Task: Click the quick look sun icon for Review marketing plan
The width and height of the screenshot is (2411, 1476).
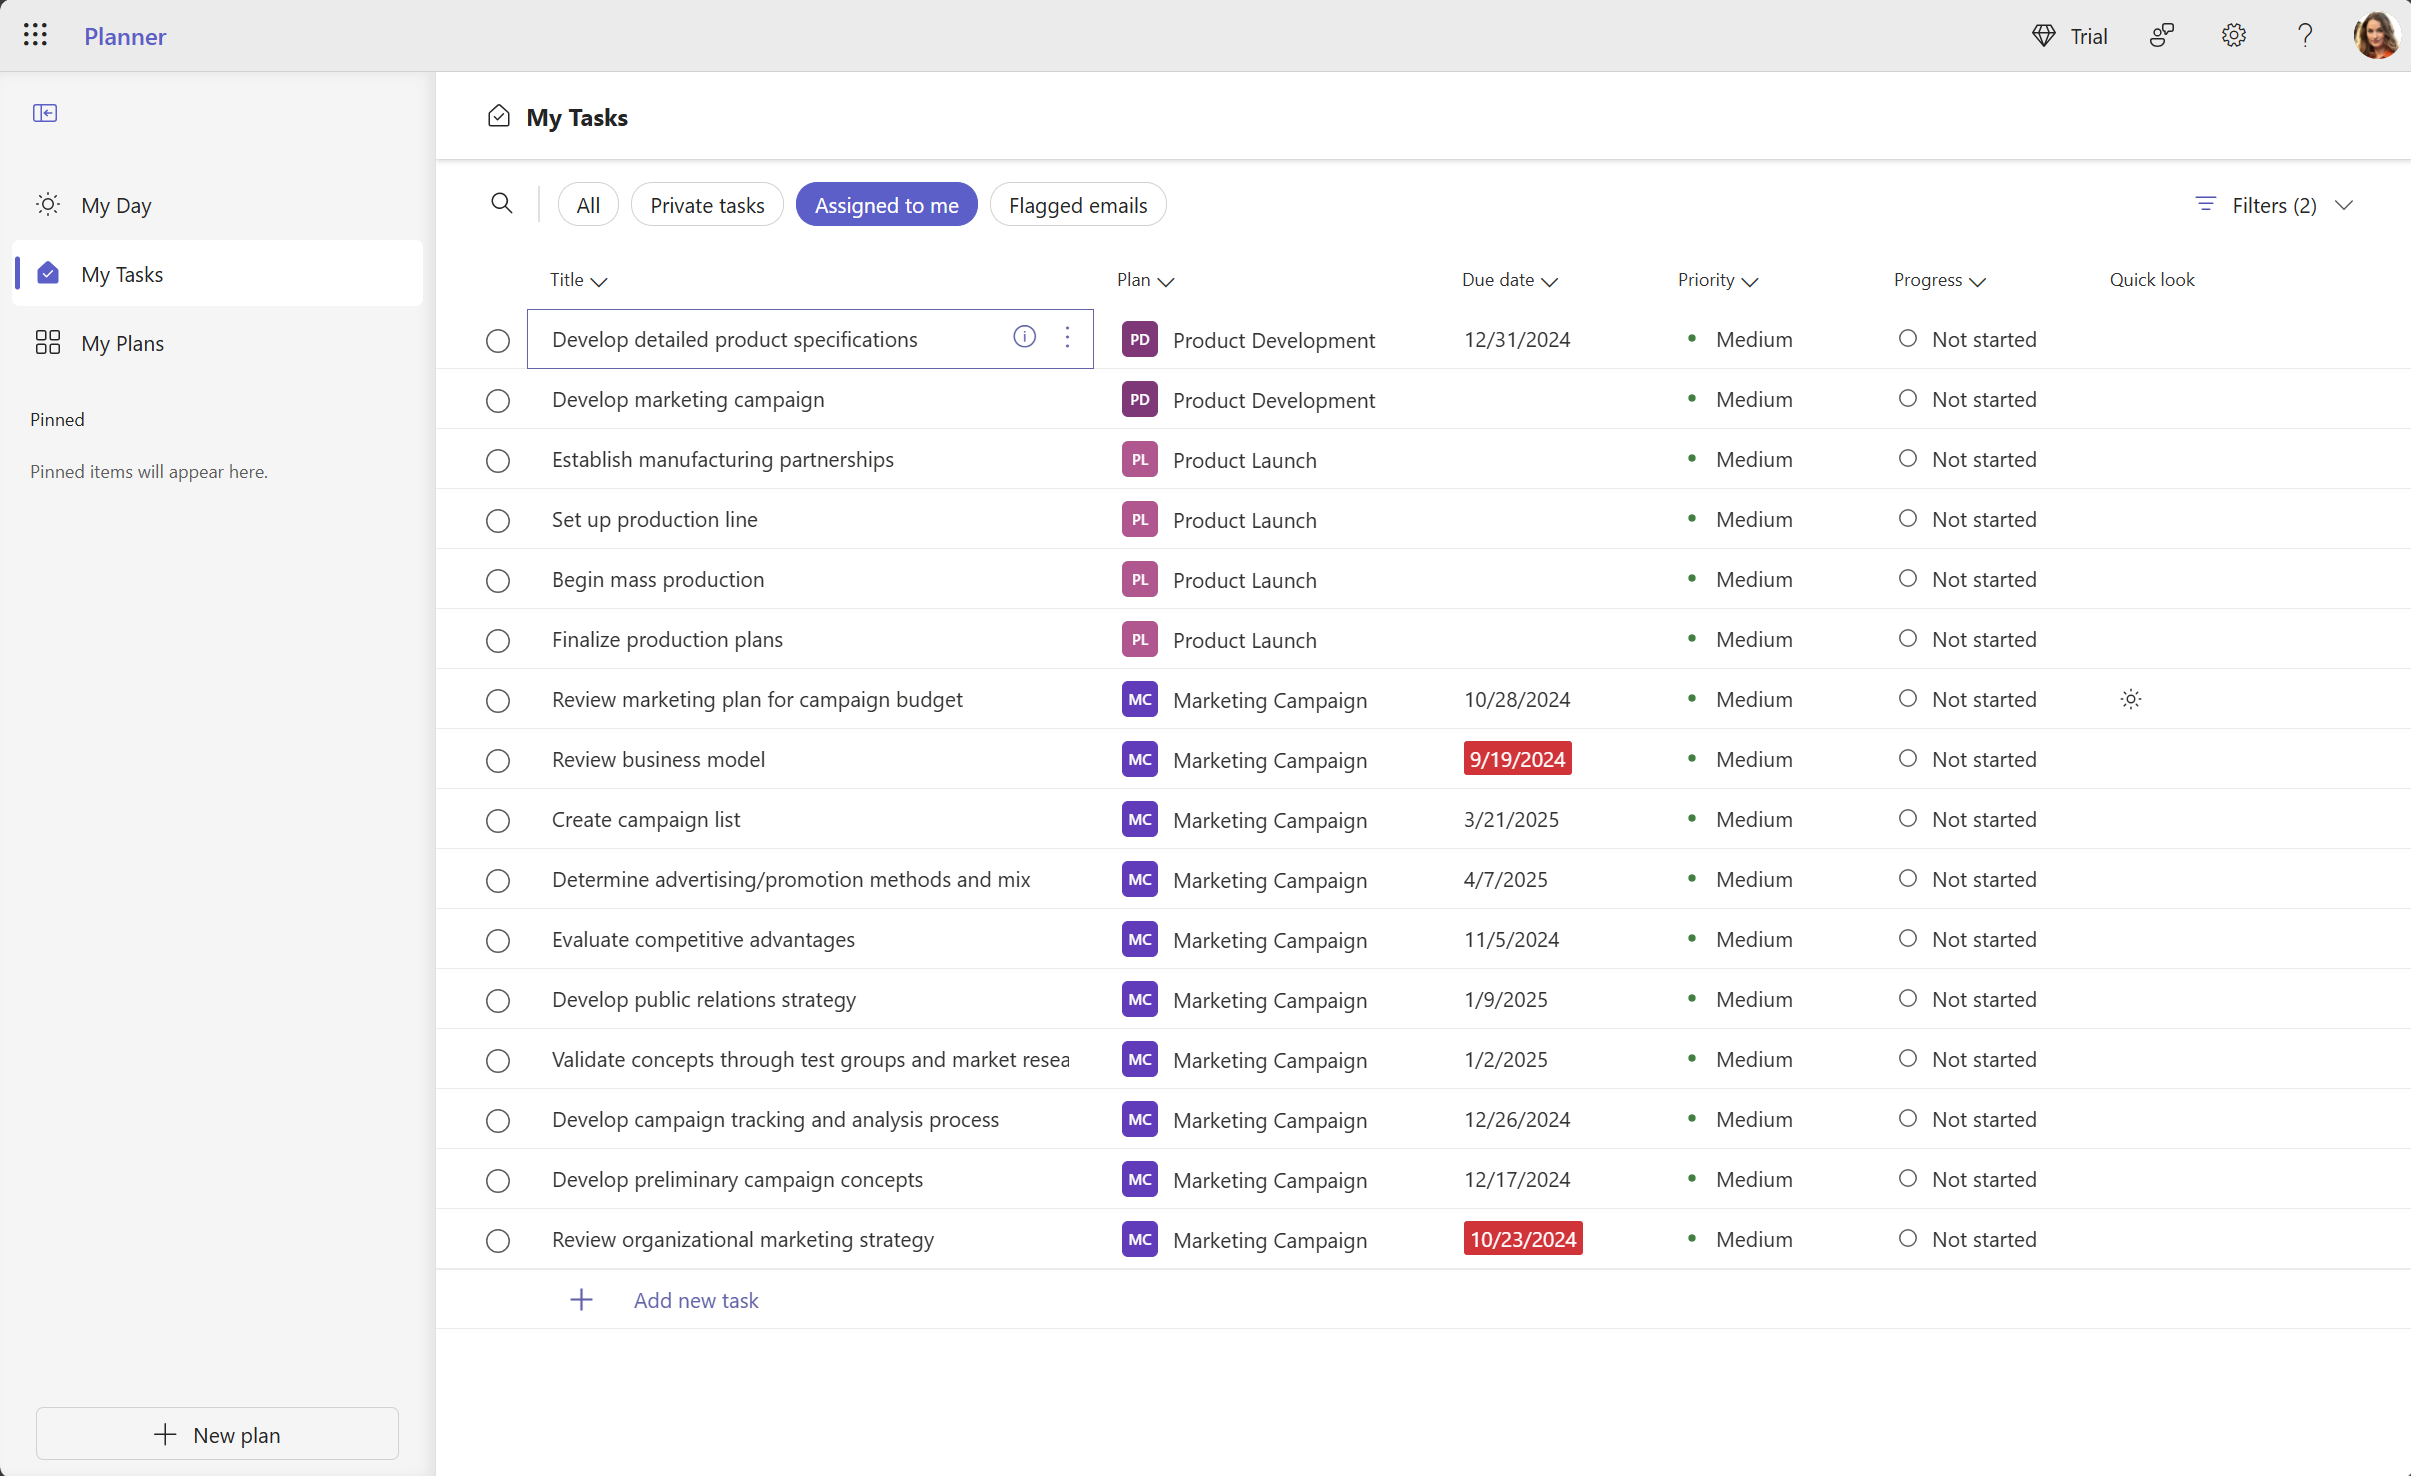Action: [x=2130, y=699]
